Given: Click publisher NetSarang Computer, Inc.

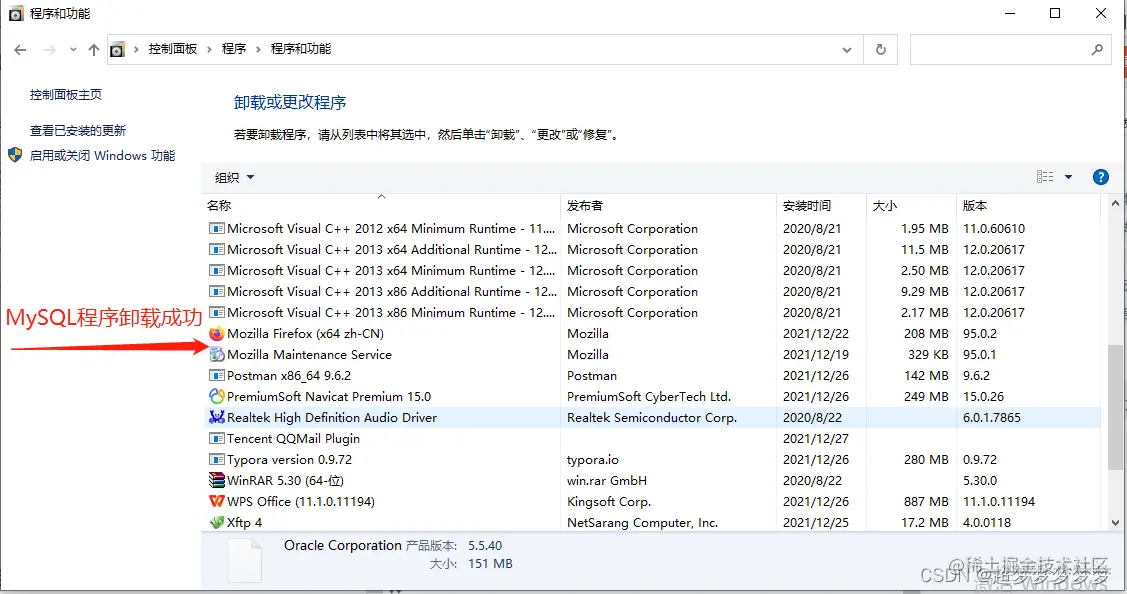Looking at the screenshot, I should (x=643, y=523).
